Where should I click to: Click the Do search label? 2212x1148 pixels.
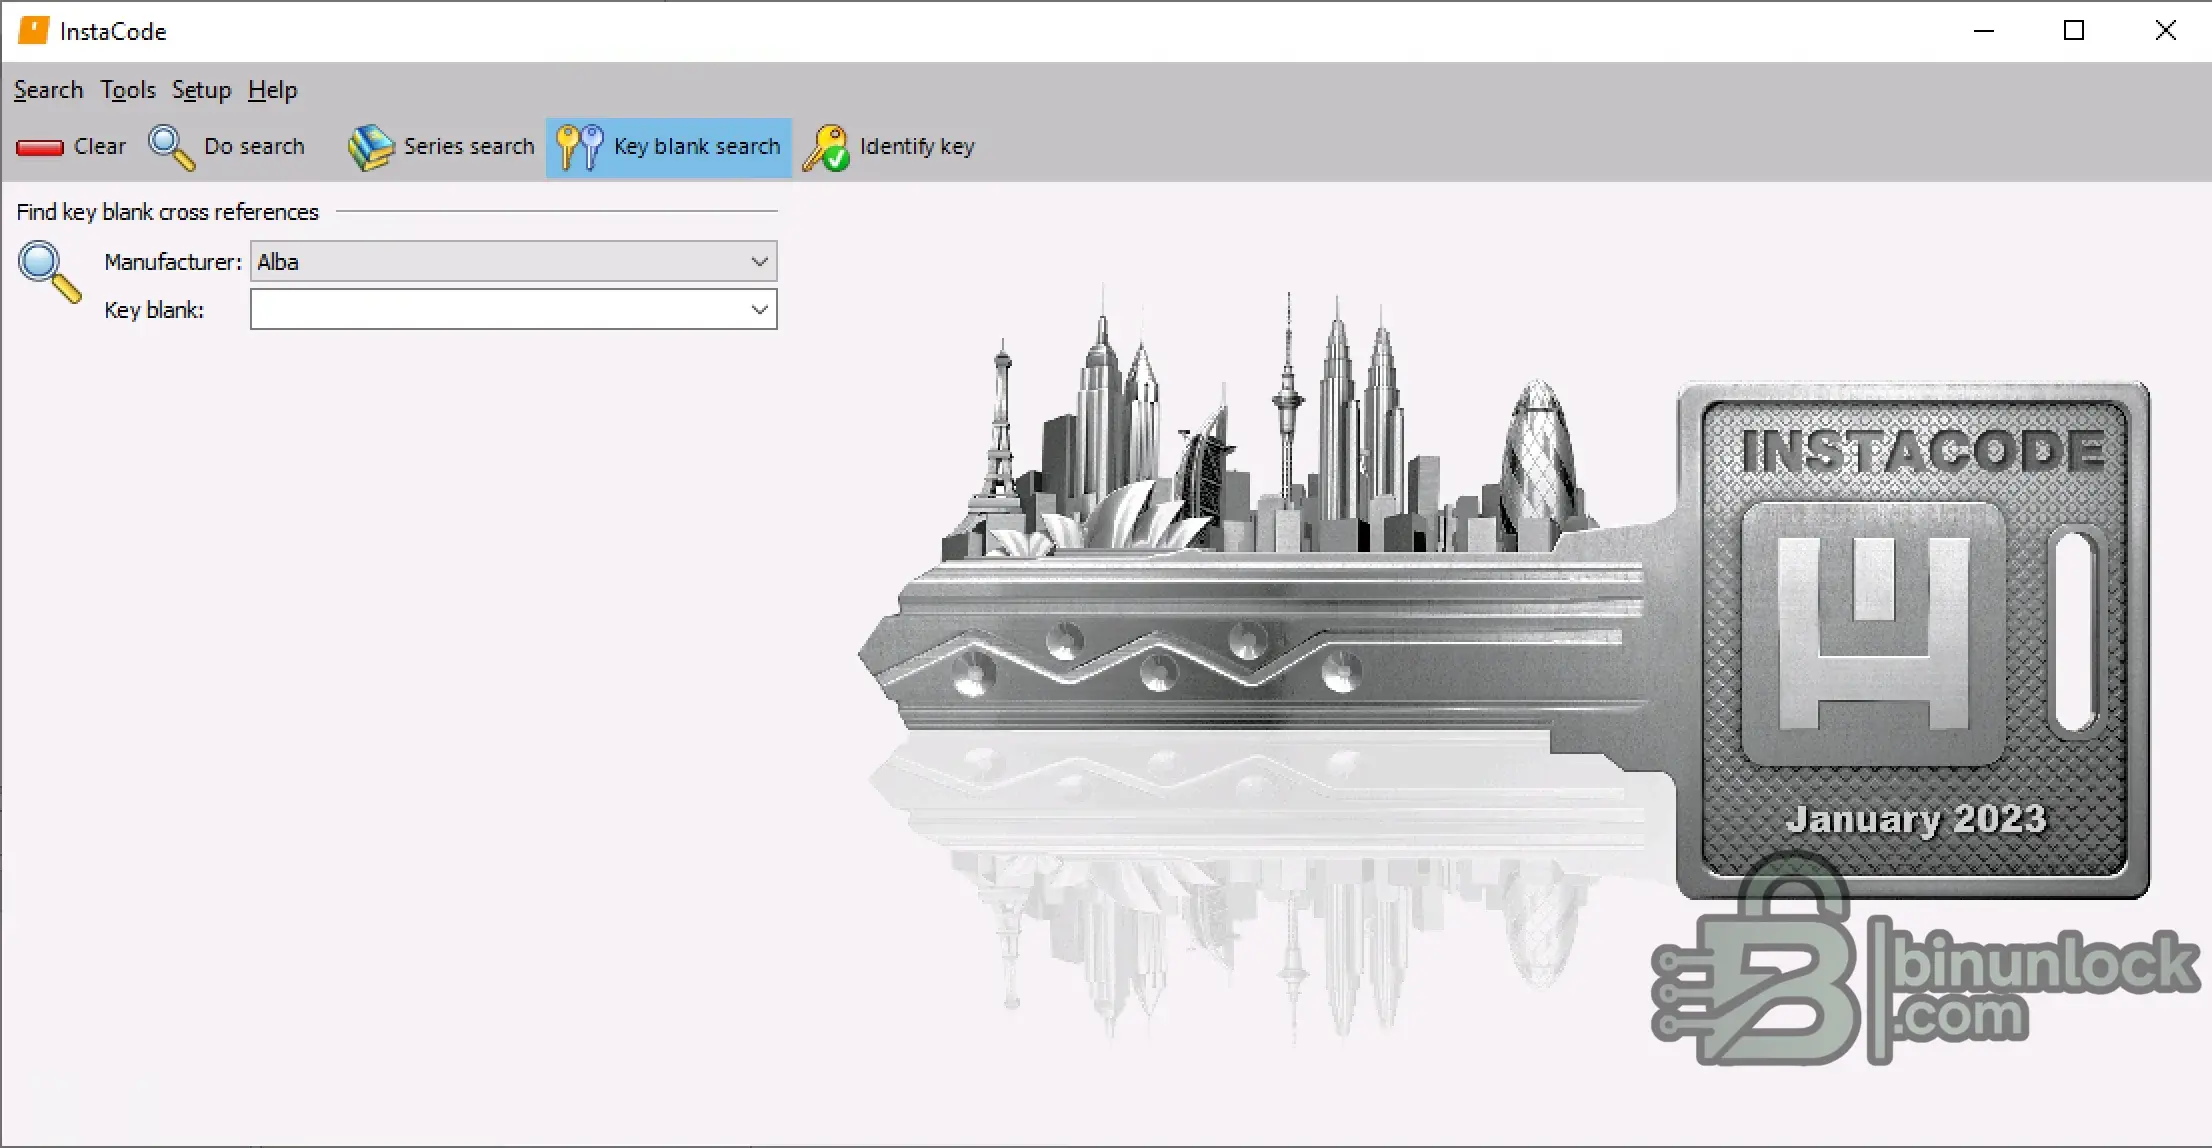254,146
